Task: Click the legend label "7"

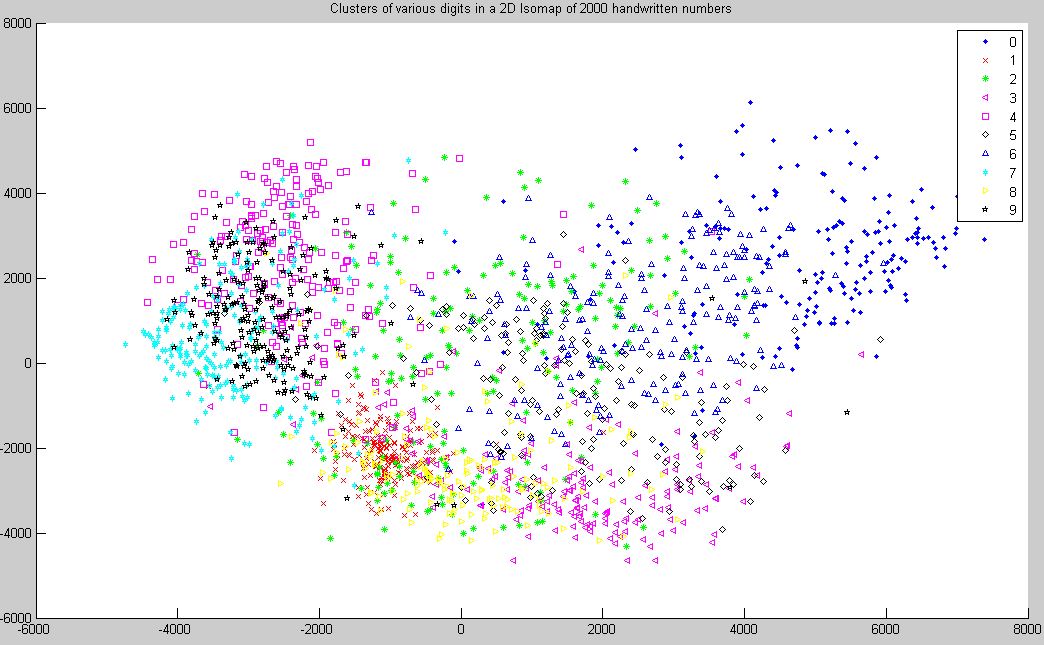Action: click(1013, 173)
